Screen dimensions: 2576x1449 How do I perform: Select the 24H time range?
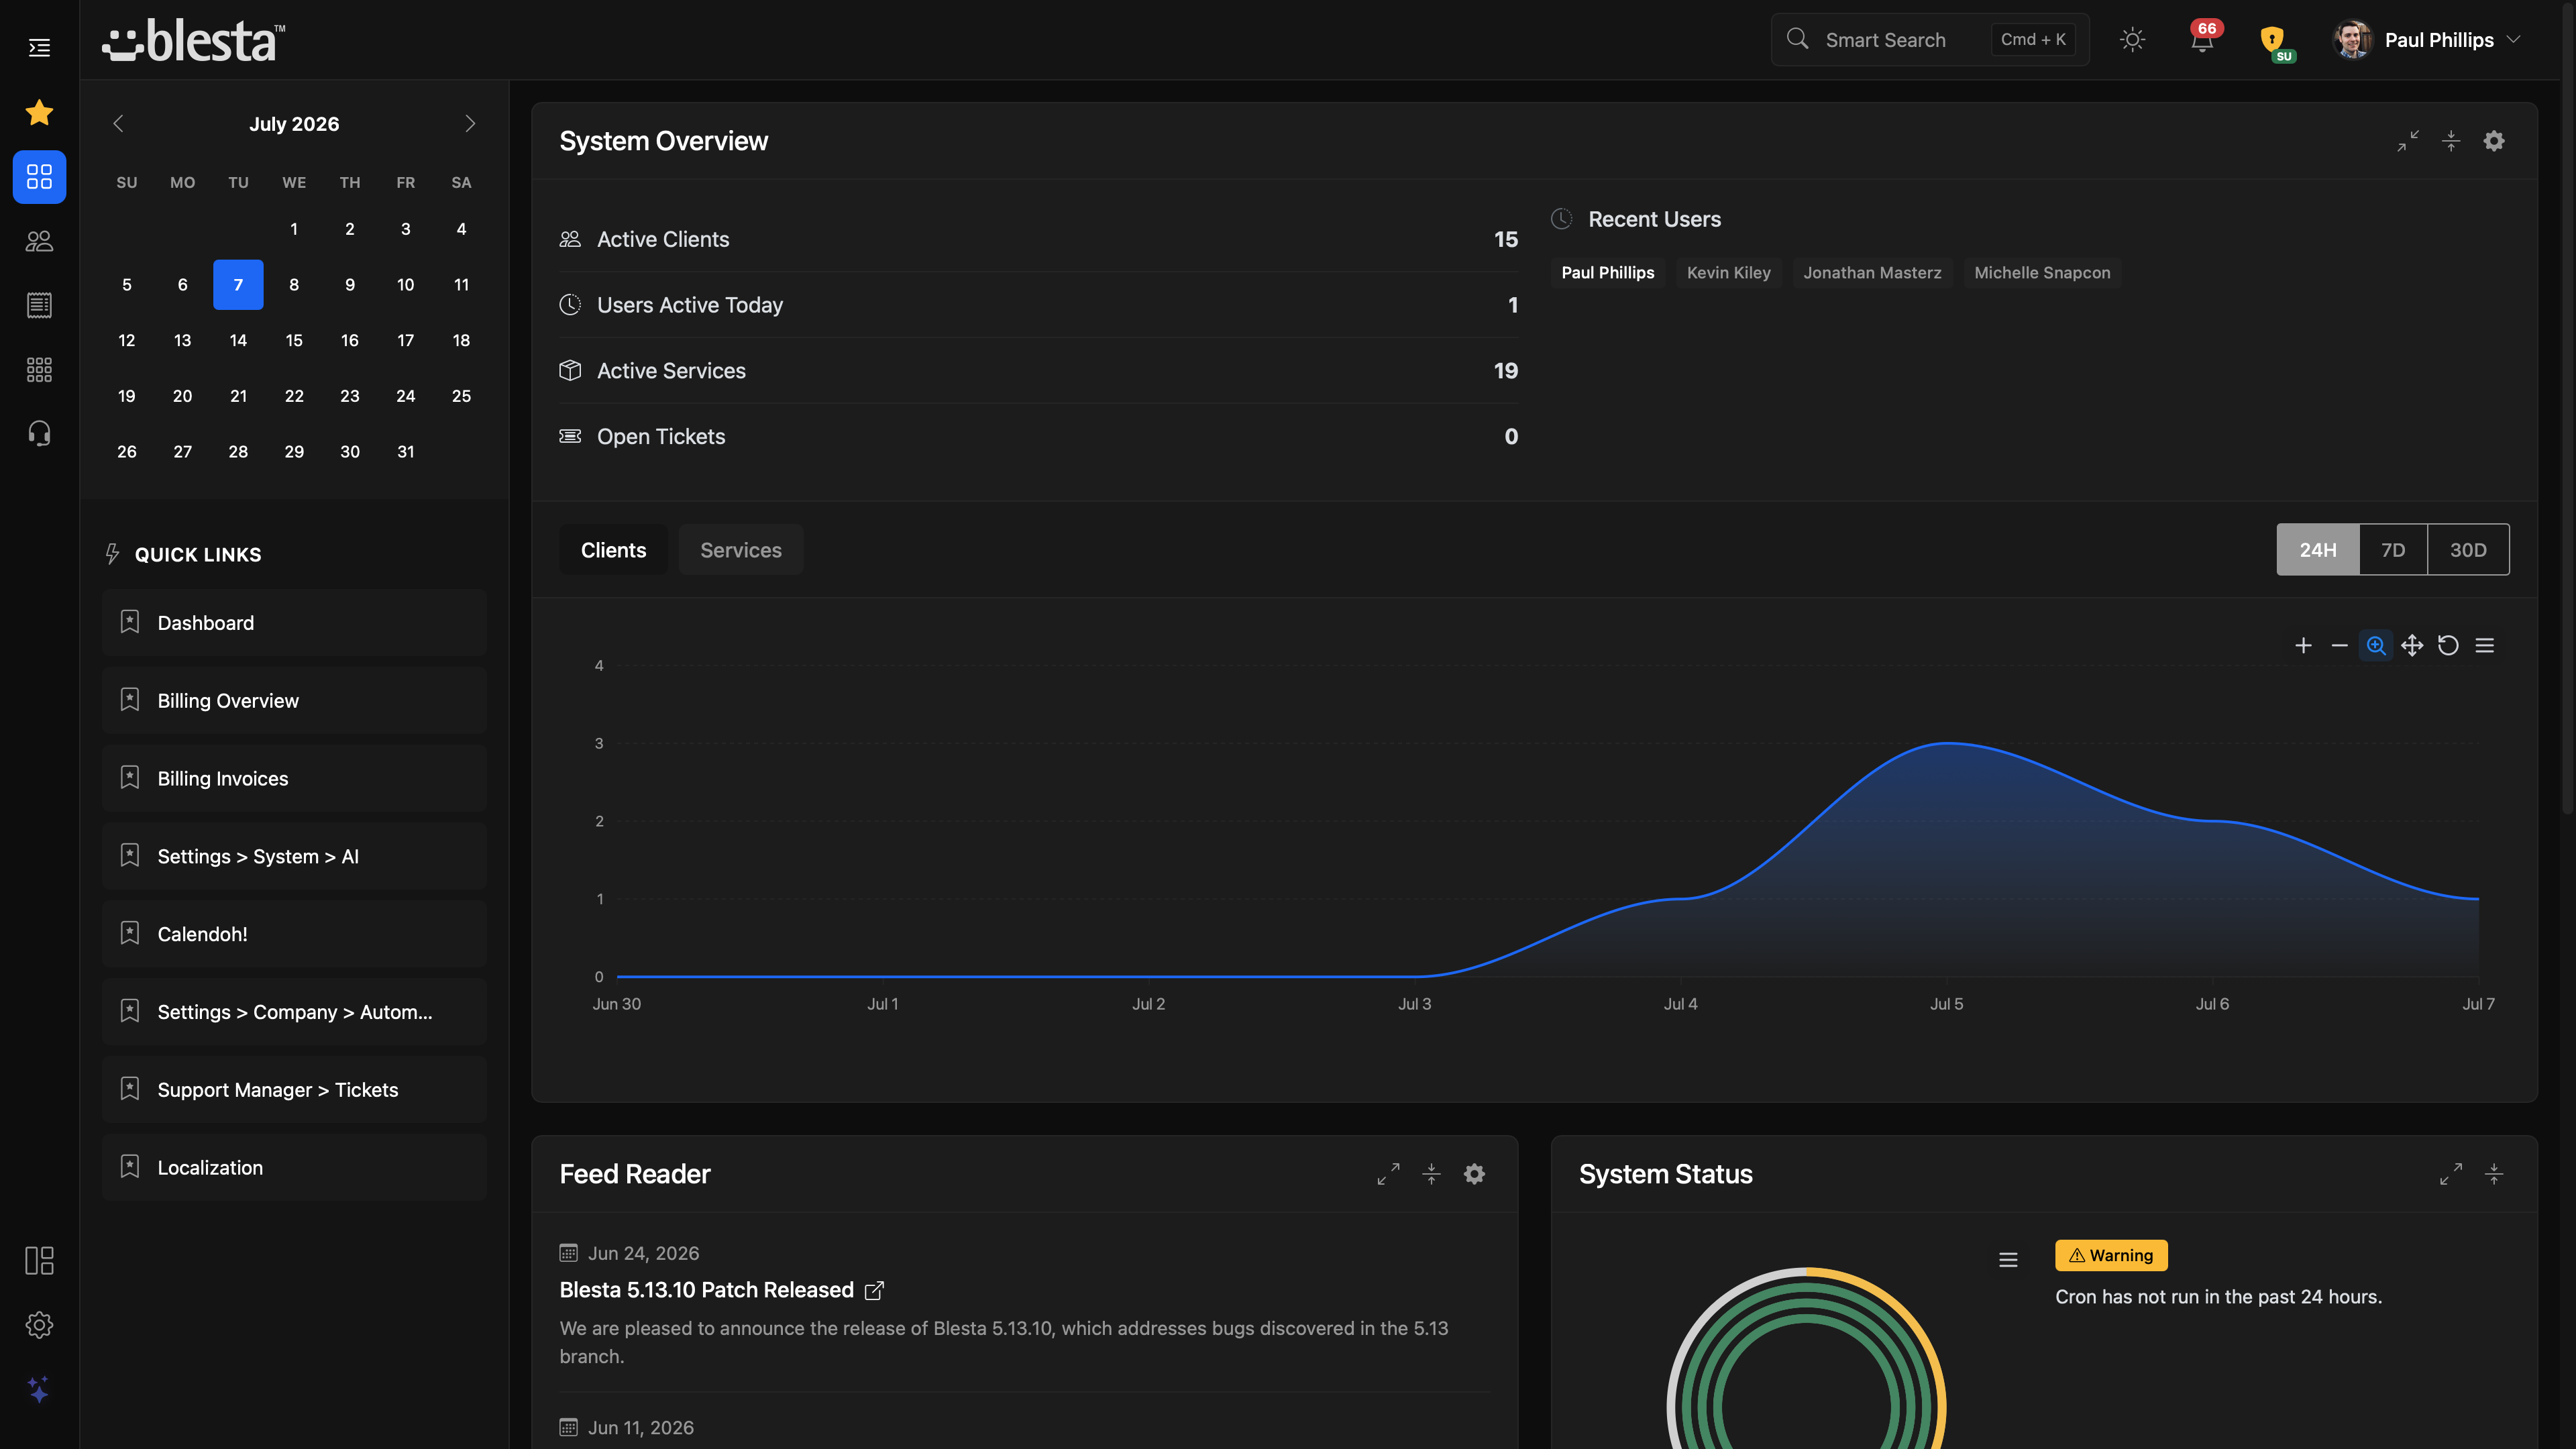[2317, 550]
